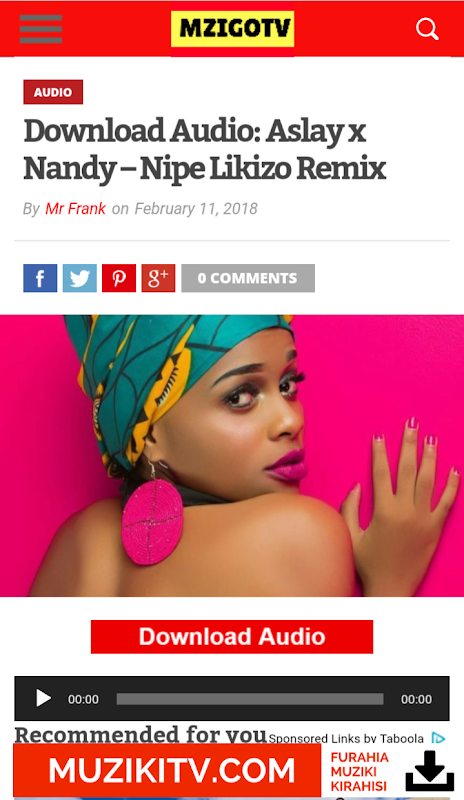Click the Taboola sponsored links icon
This screenshot has height=800, width=464.
[438, 738]
